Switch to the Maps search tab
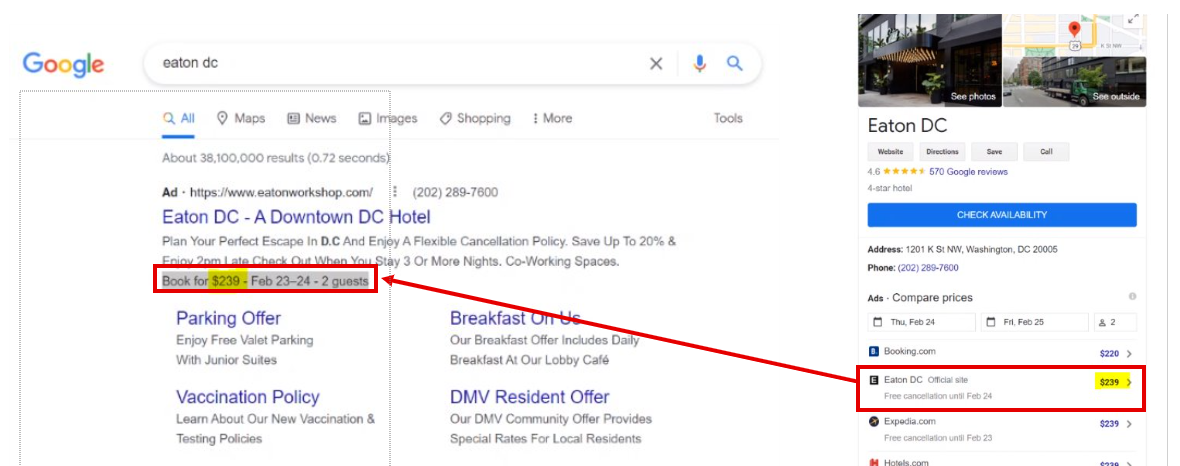 tap(241, 118)
